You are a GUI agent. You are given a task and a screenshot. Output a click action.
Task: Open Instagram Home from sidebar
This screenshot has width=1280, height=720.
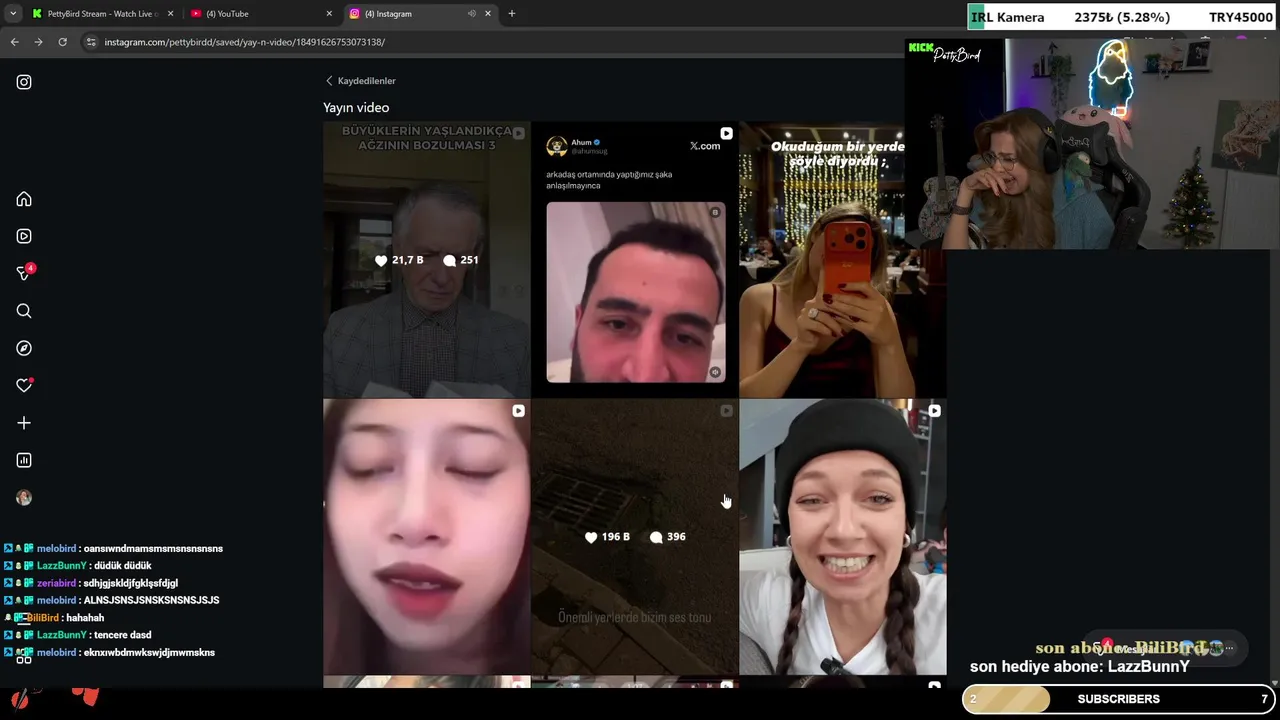pyautogui.click(x=24, y=199)
